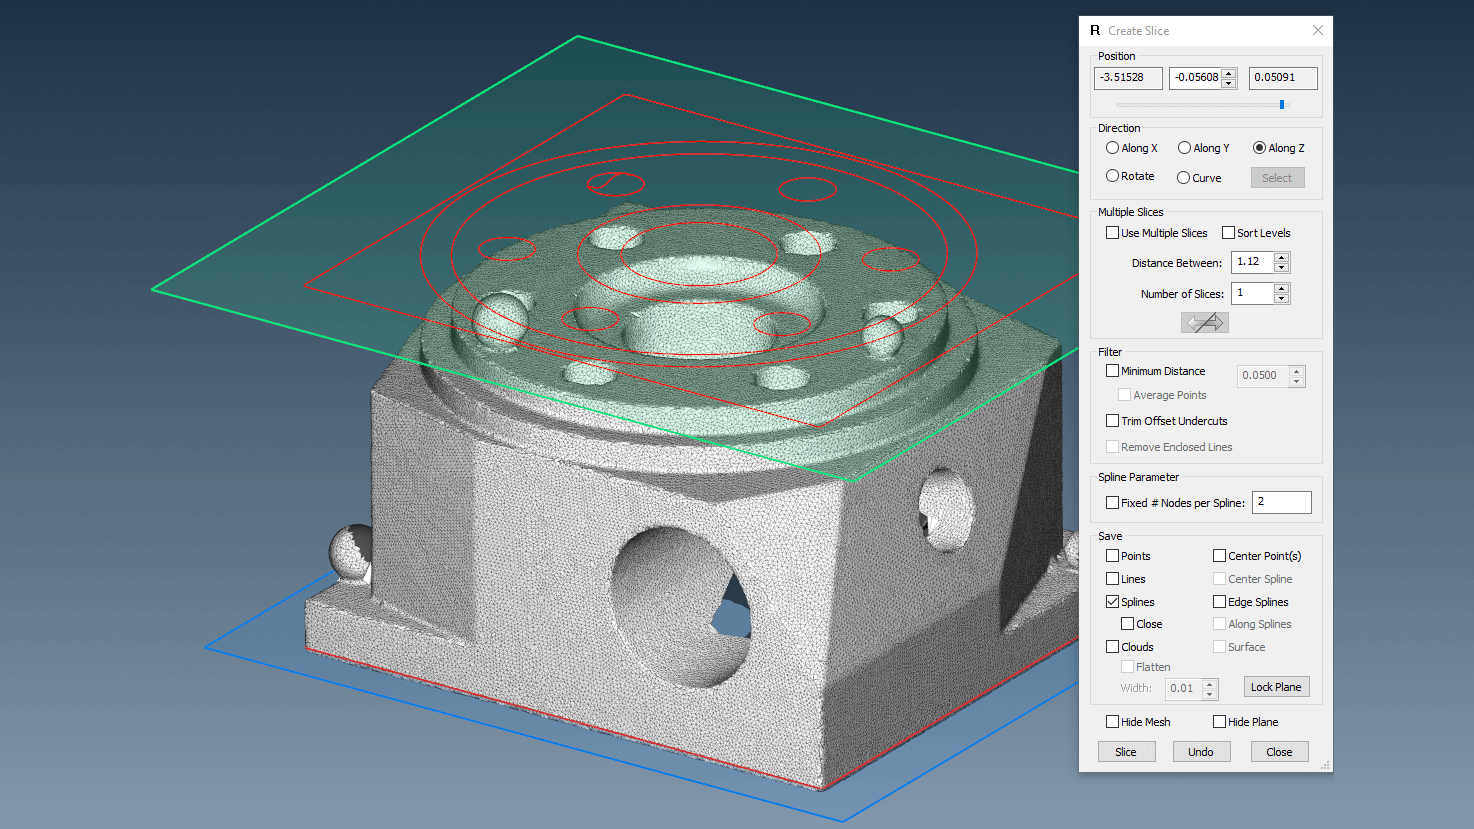
Task: Check the Center Point(s) option
Action: [x=1219, y=556]
